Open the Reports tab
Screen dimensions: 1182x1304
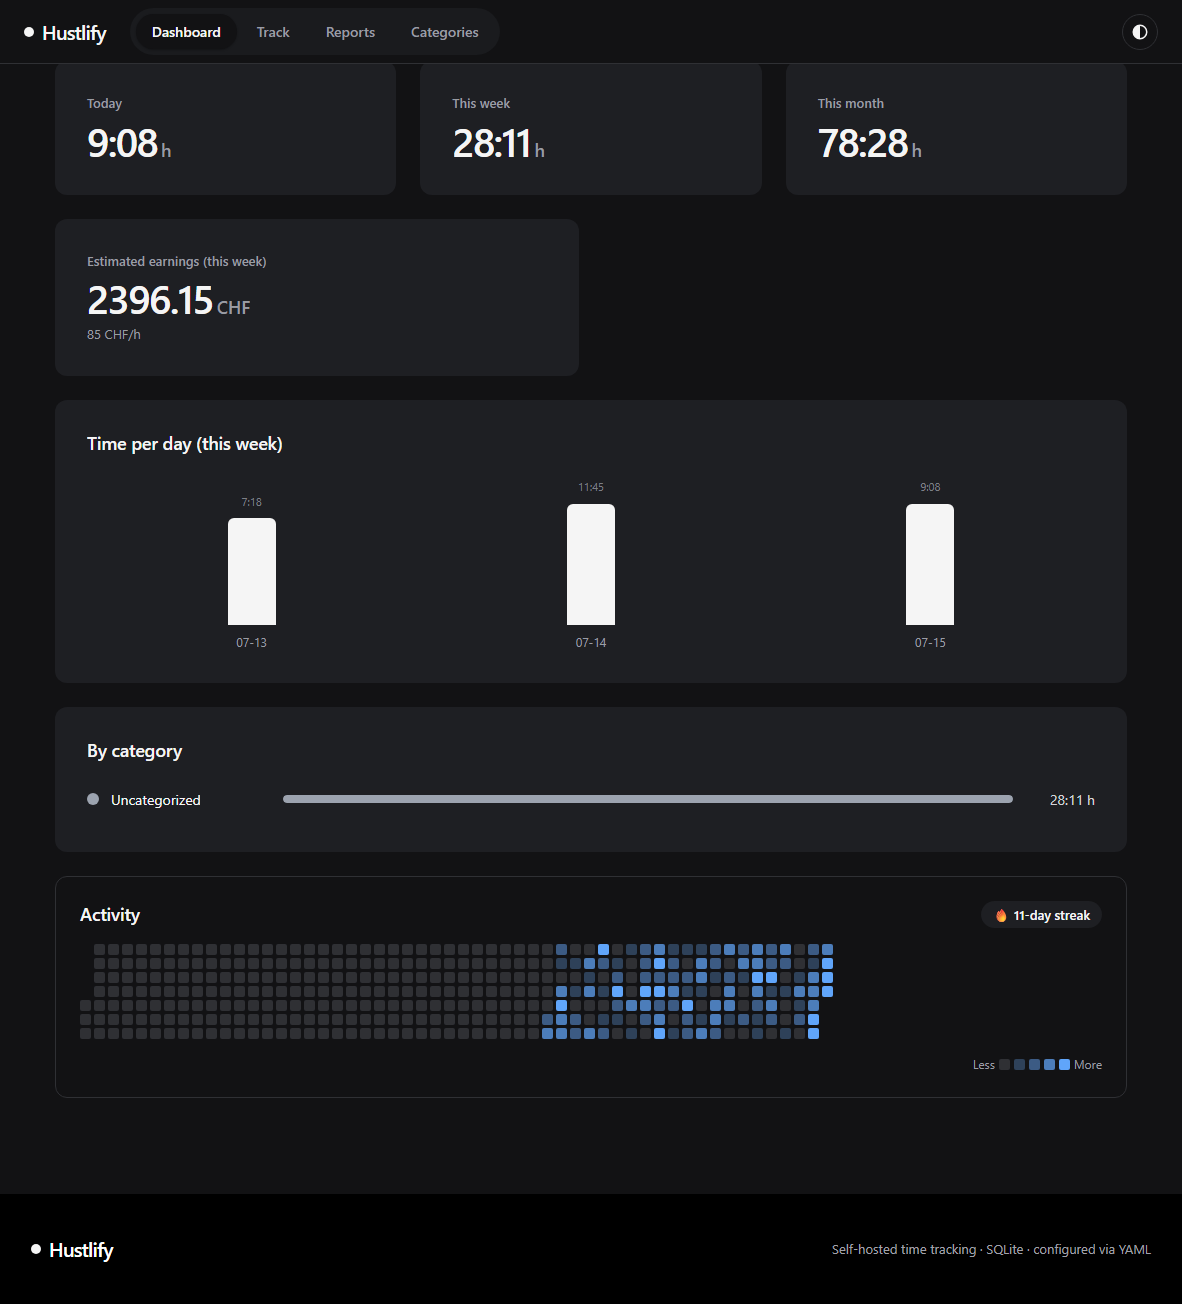click(350, 32)
